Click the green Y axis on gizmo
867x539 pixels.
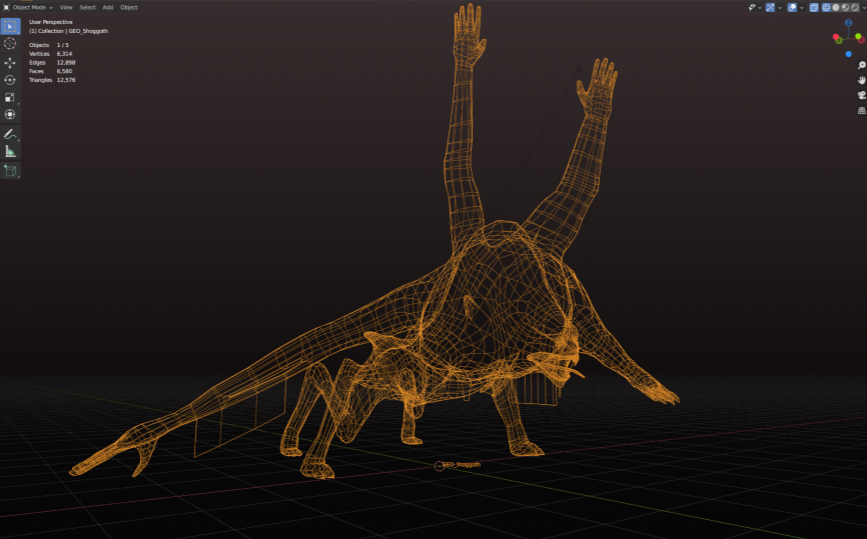pyautogui.click(x=839, y=40)
